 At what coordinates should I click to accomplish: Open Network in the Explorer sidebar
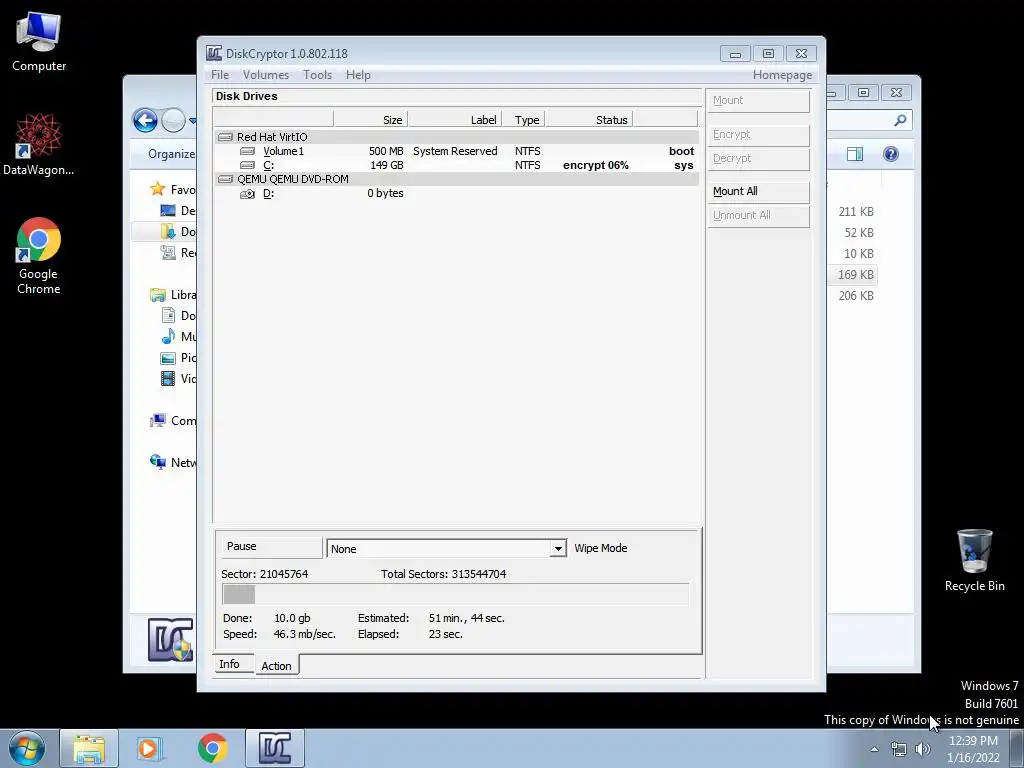click(172, 462)
